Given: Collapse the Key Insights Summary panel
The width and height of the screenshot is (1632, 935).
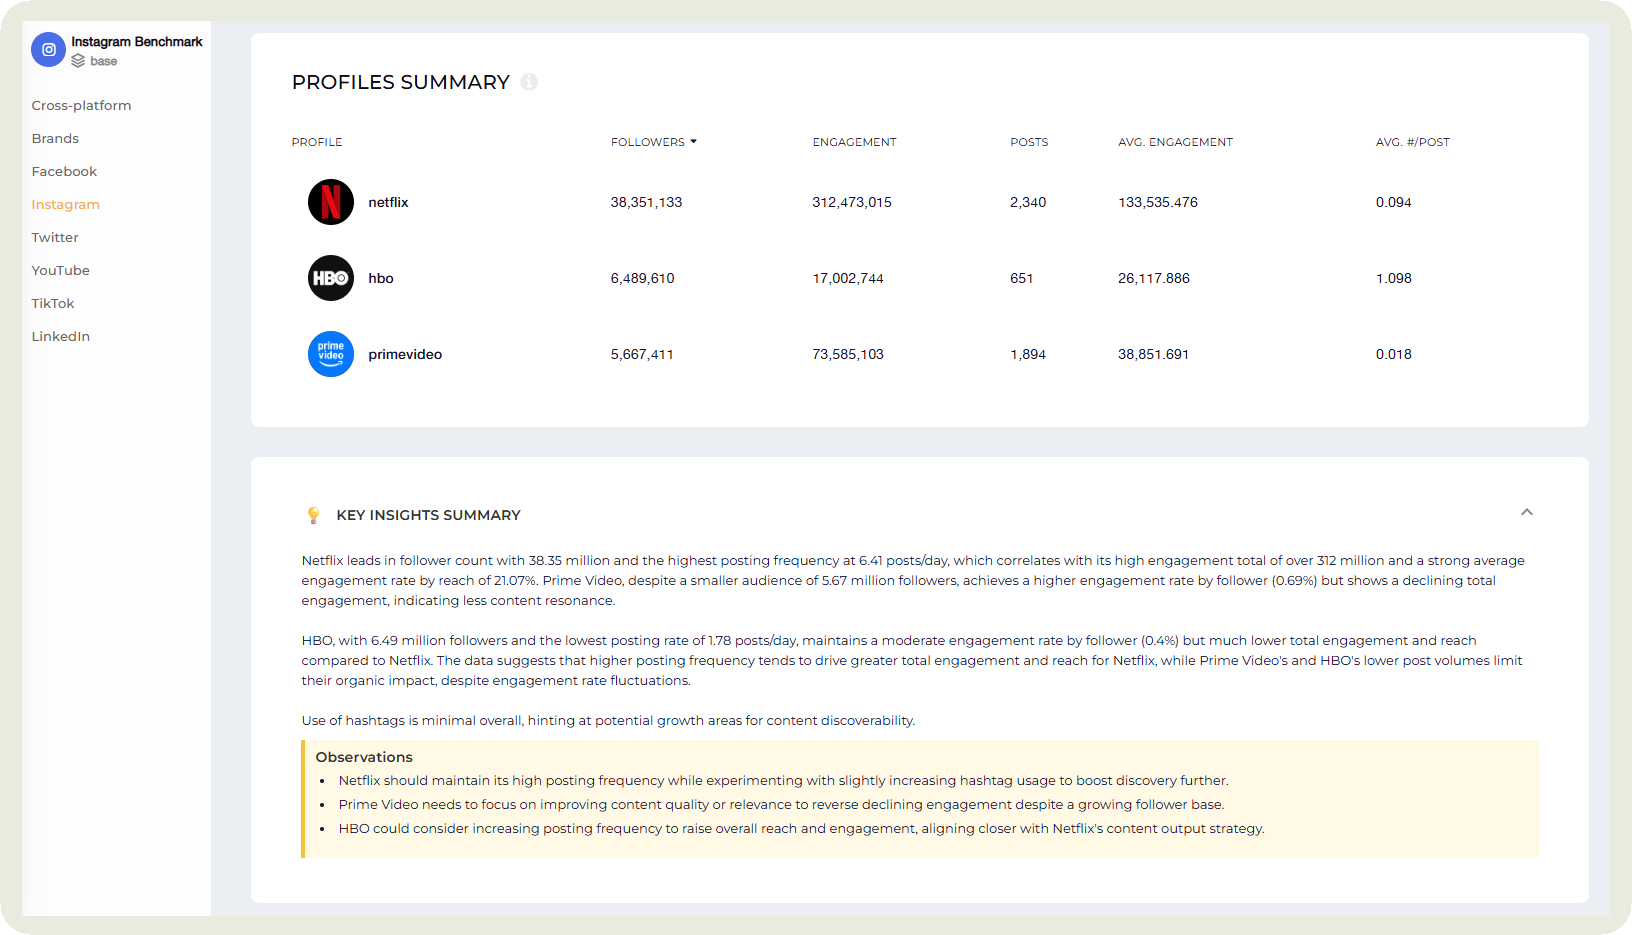Looking at the screenshot, I should click(1526, 512).
